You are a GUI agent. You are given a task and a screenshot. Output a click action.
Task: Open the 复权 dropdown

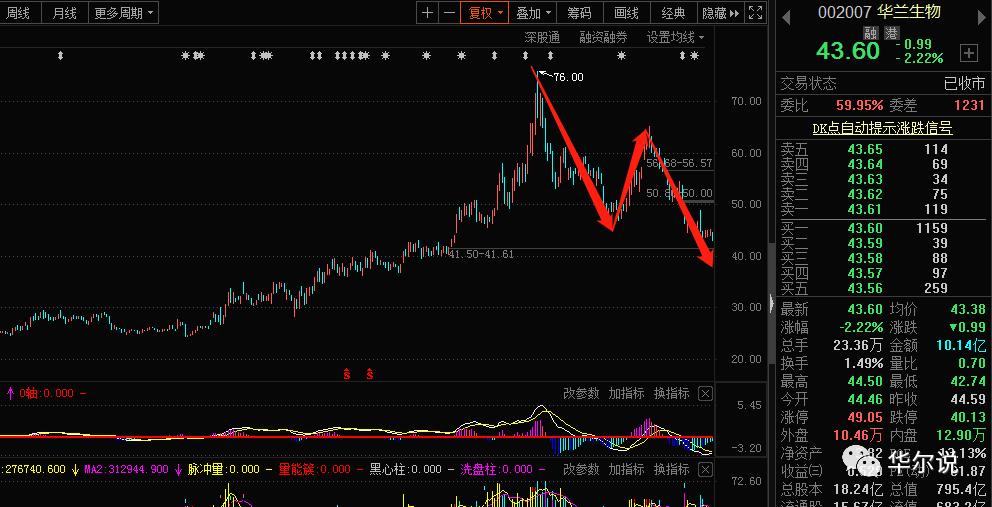coord(485,13)
